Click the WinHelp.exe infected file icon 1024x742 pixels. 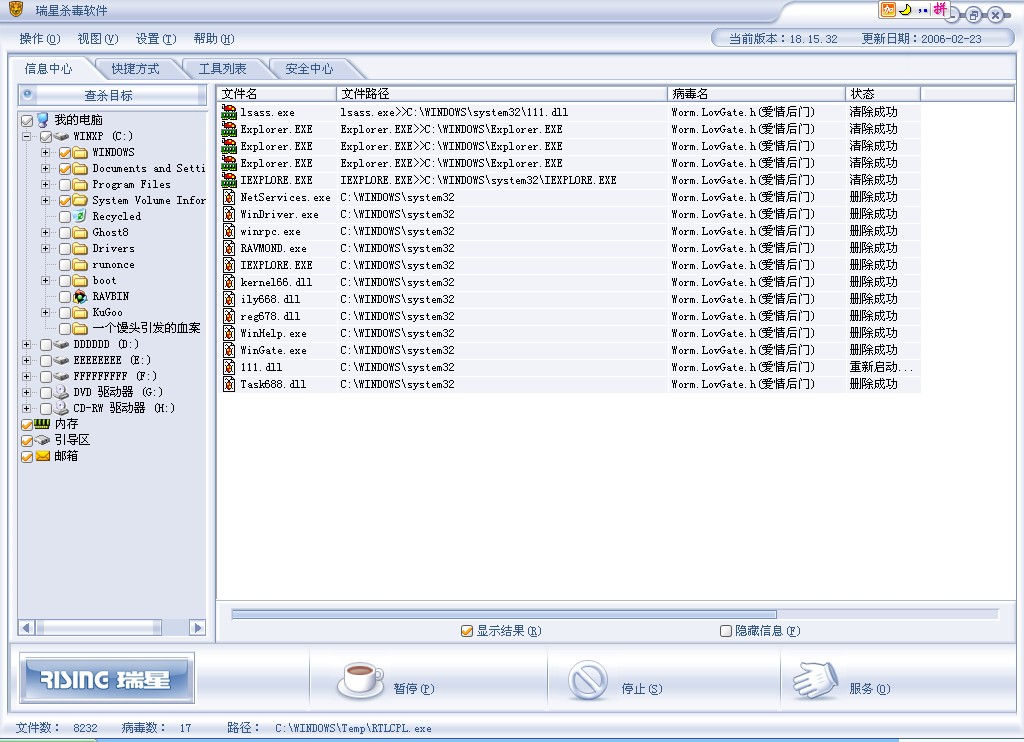pyautogui.click(x=229, y=332)
